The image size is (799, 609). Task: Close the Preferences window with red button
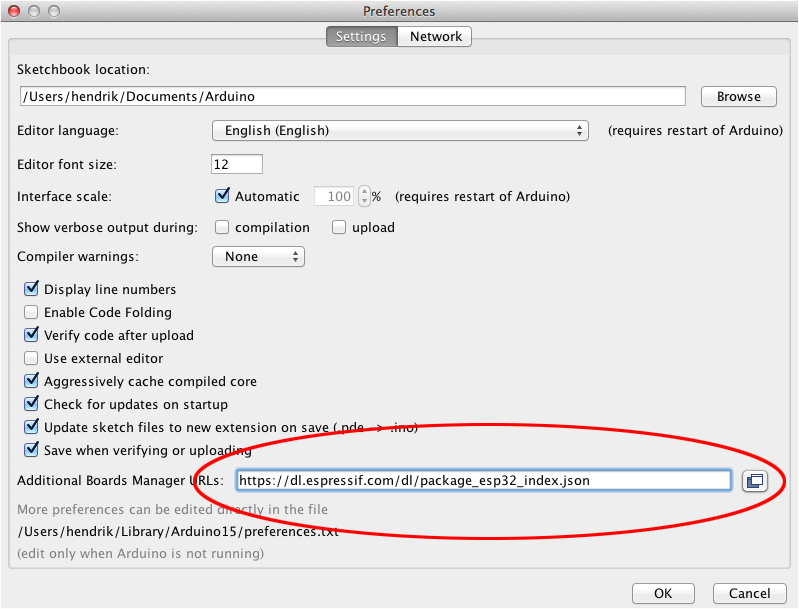click(x=14, y=11)
